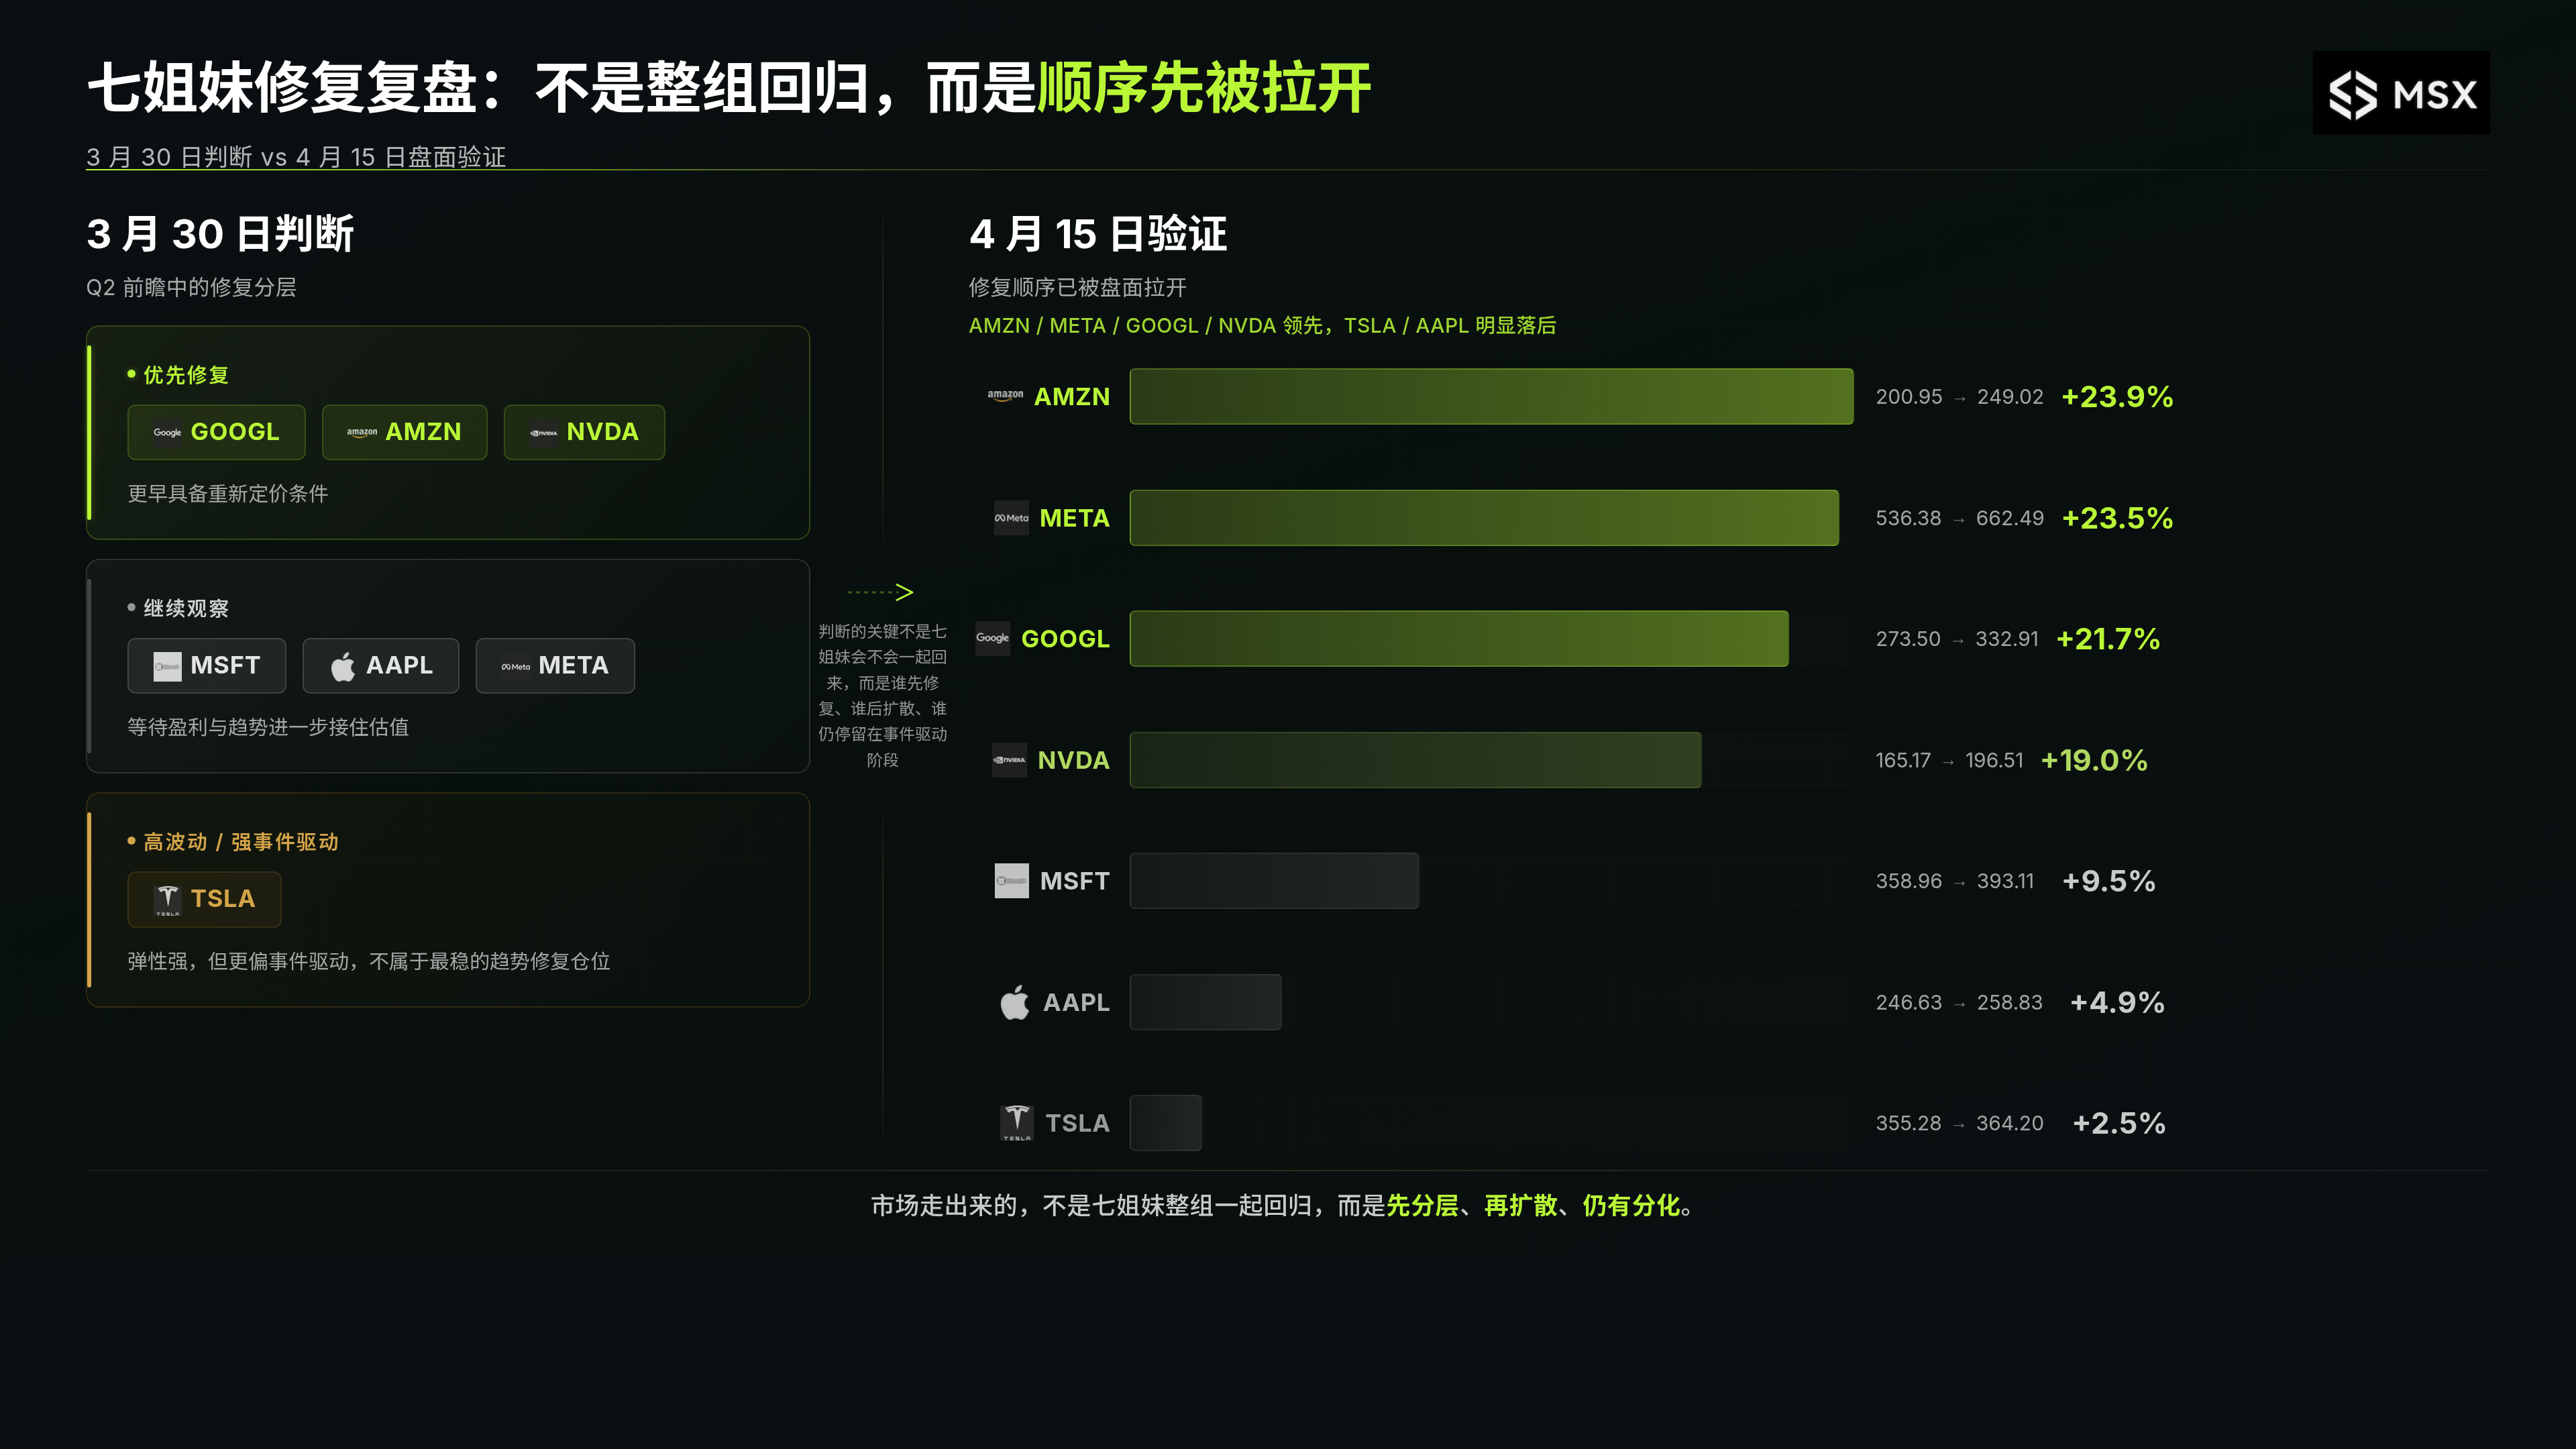
Task: Click the +23.9% gain label
Action: pyautogui.click(x=2117, y=397)
